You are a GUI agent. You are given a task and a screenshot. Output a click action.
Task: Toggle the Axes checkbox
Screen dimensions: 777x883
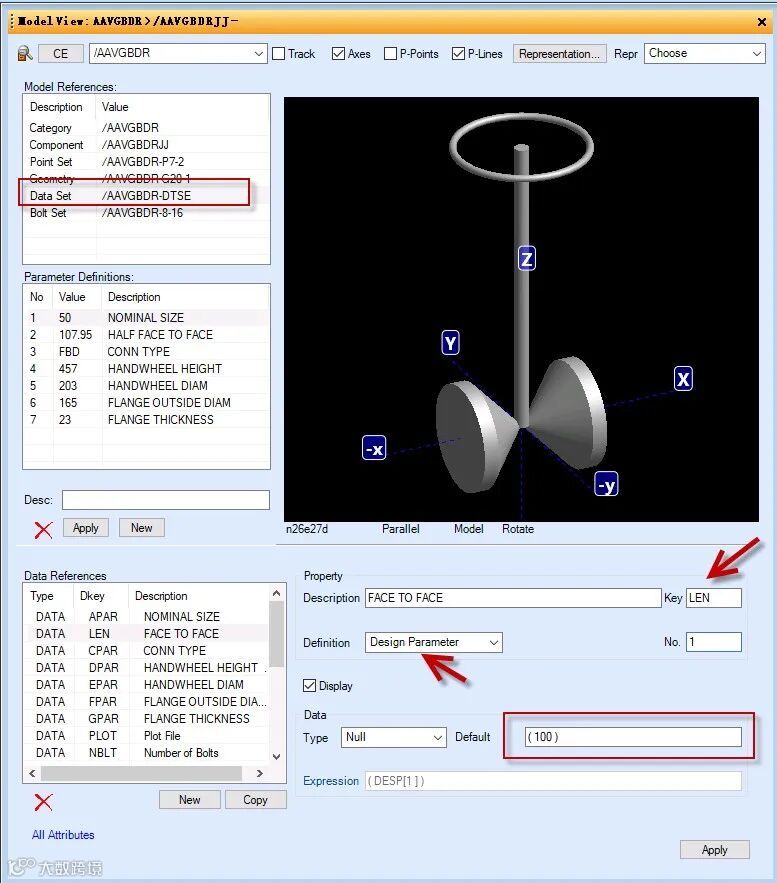pos(338,53)
